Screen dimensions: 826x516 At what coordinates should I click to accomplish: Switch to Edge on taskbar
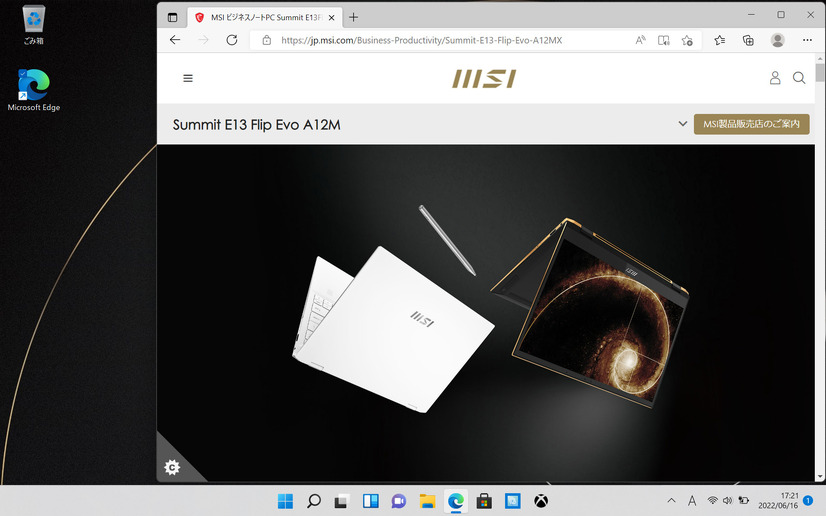(456, 501)
